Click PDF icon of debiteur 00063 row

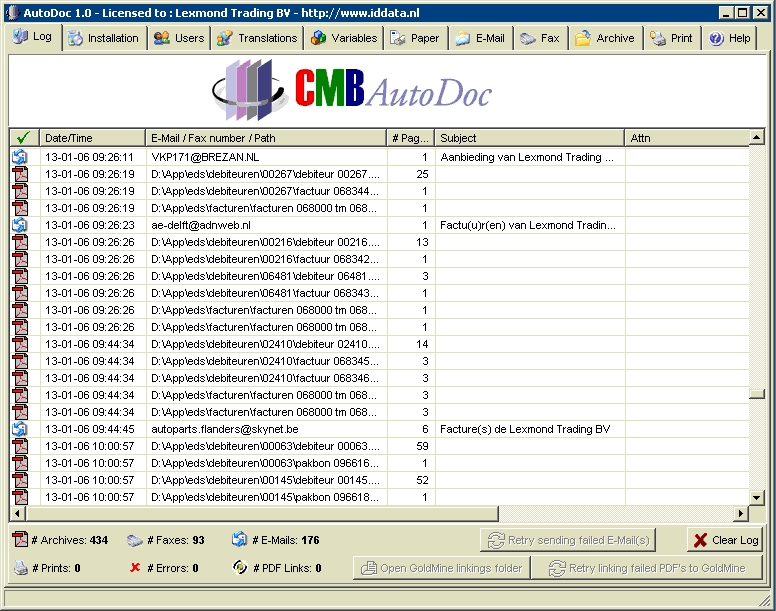20,446
